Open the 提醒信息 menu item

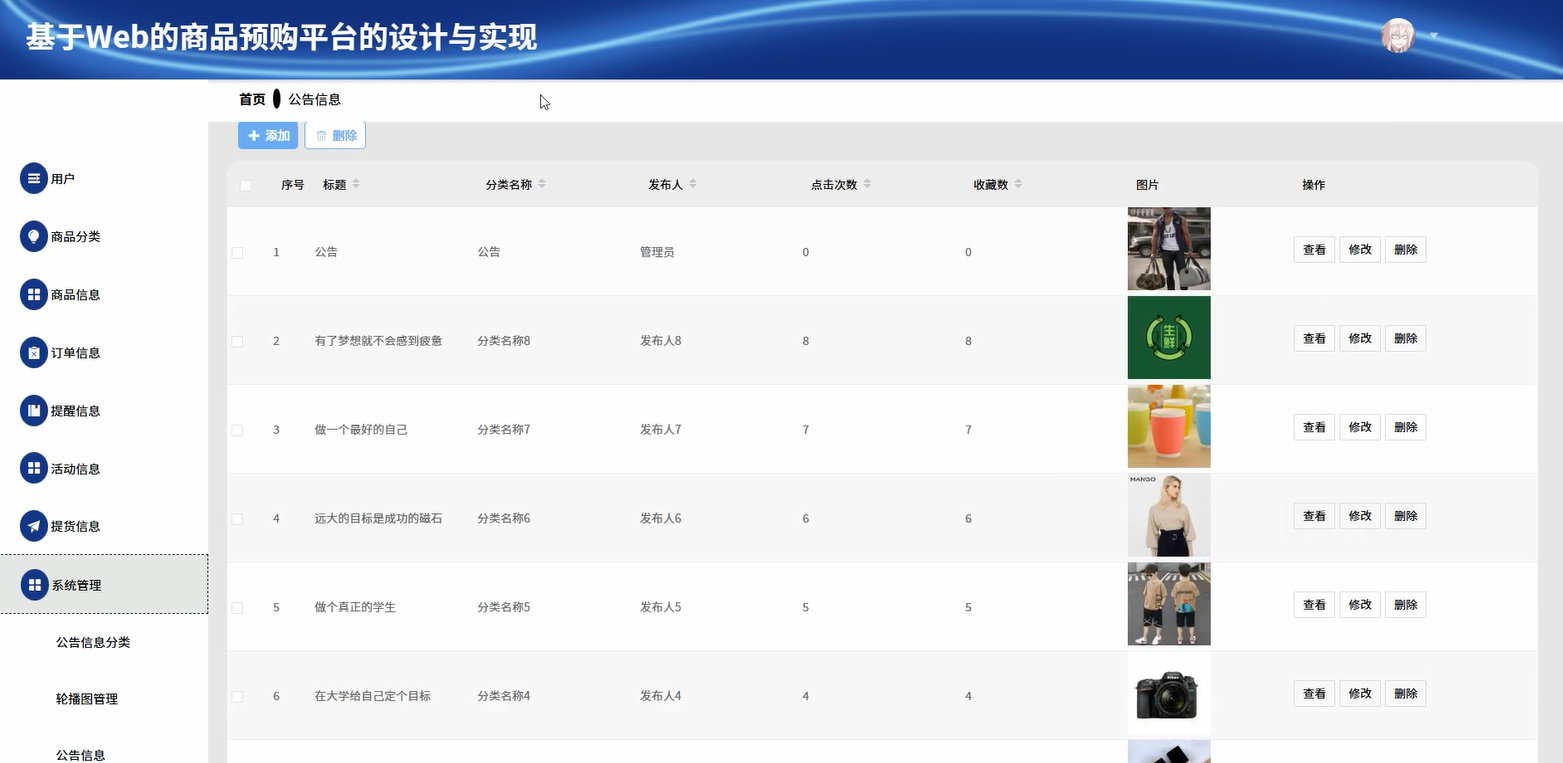pyautogui.click(x=104, y=411)
